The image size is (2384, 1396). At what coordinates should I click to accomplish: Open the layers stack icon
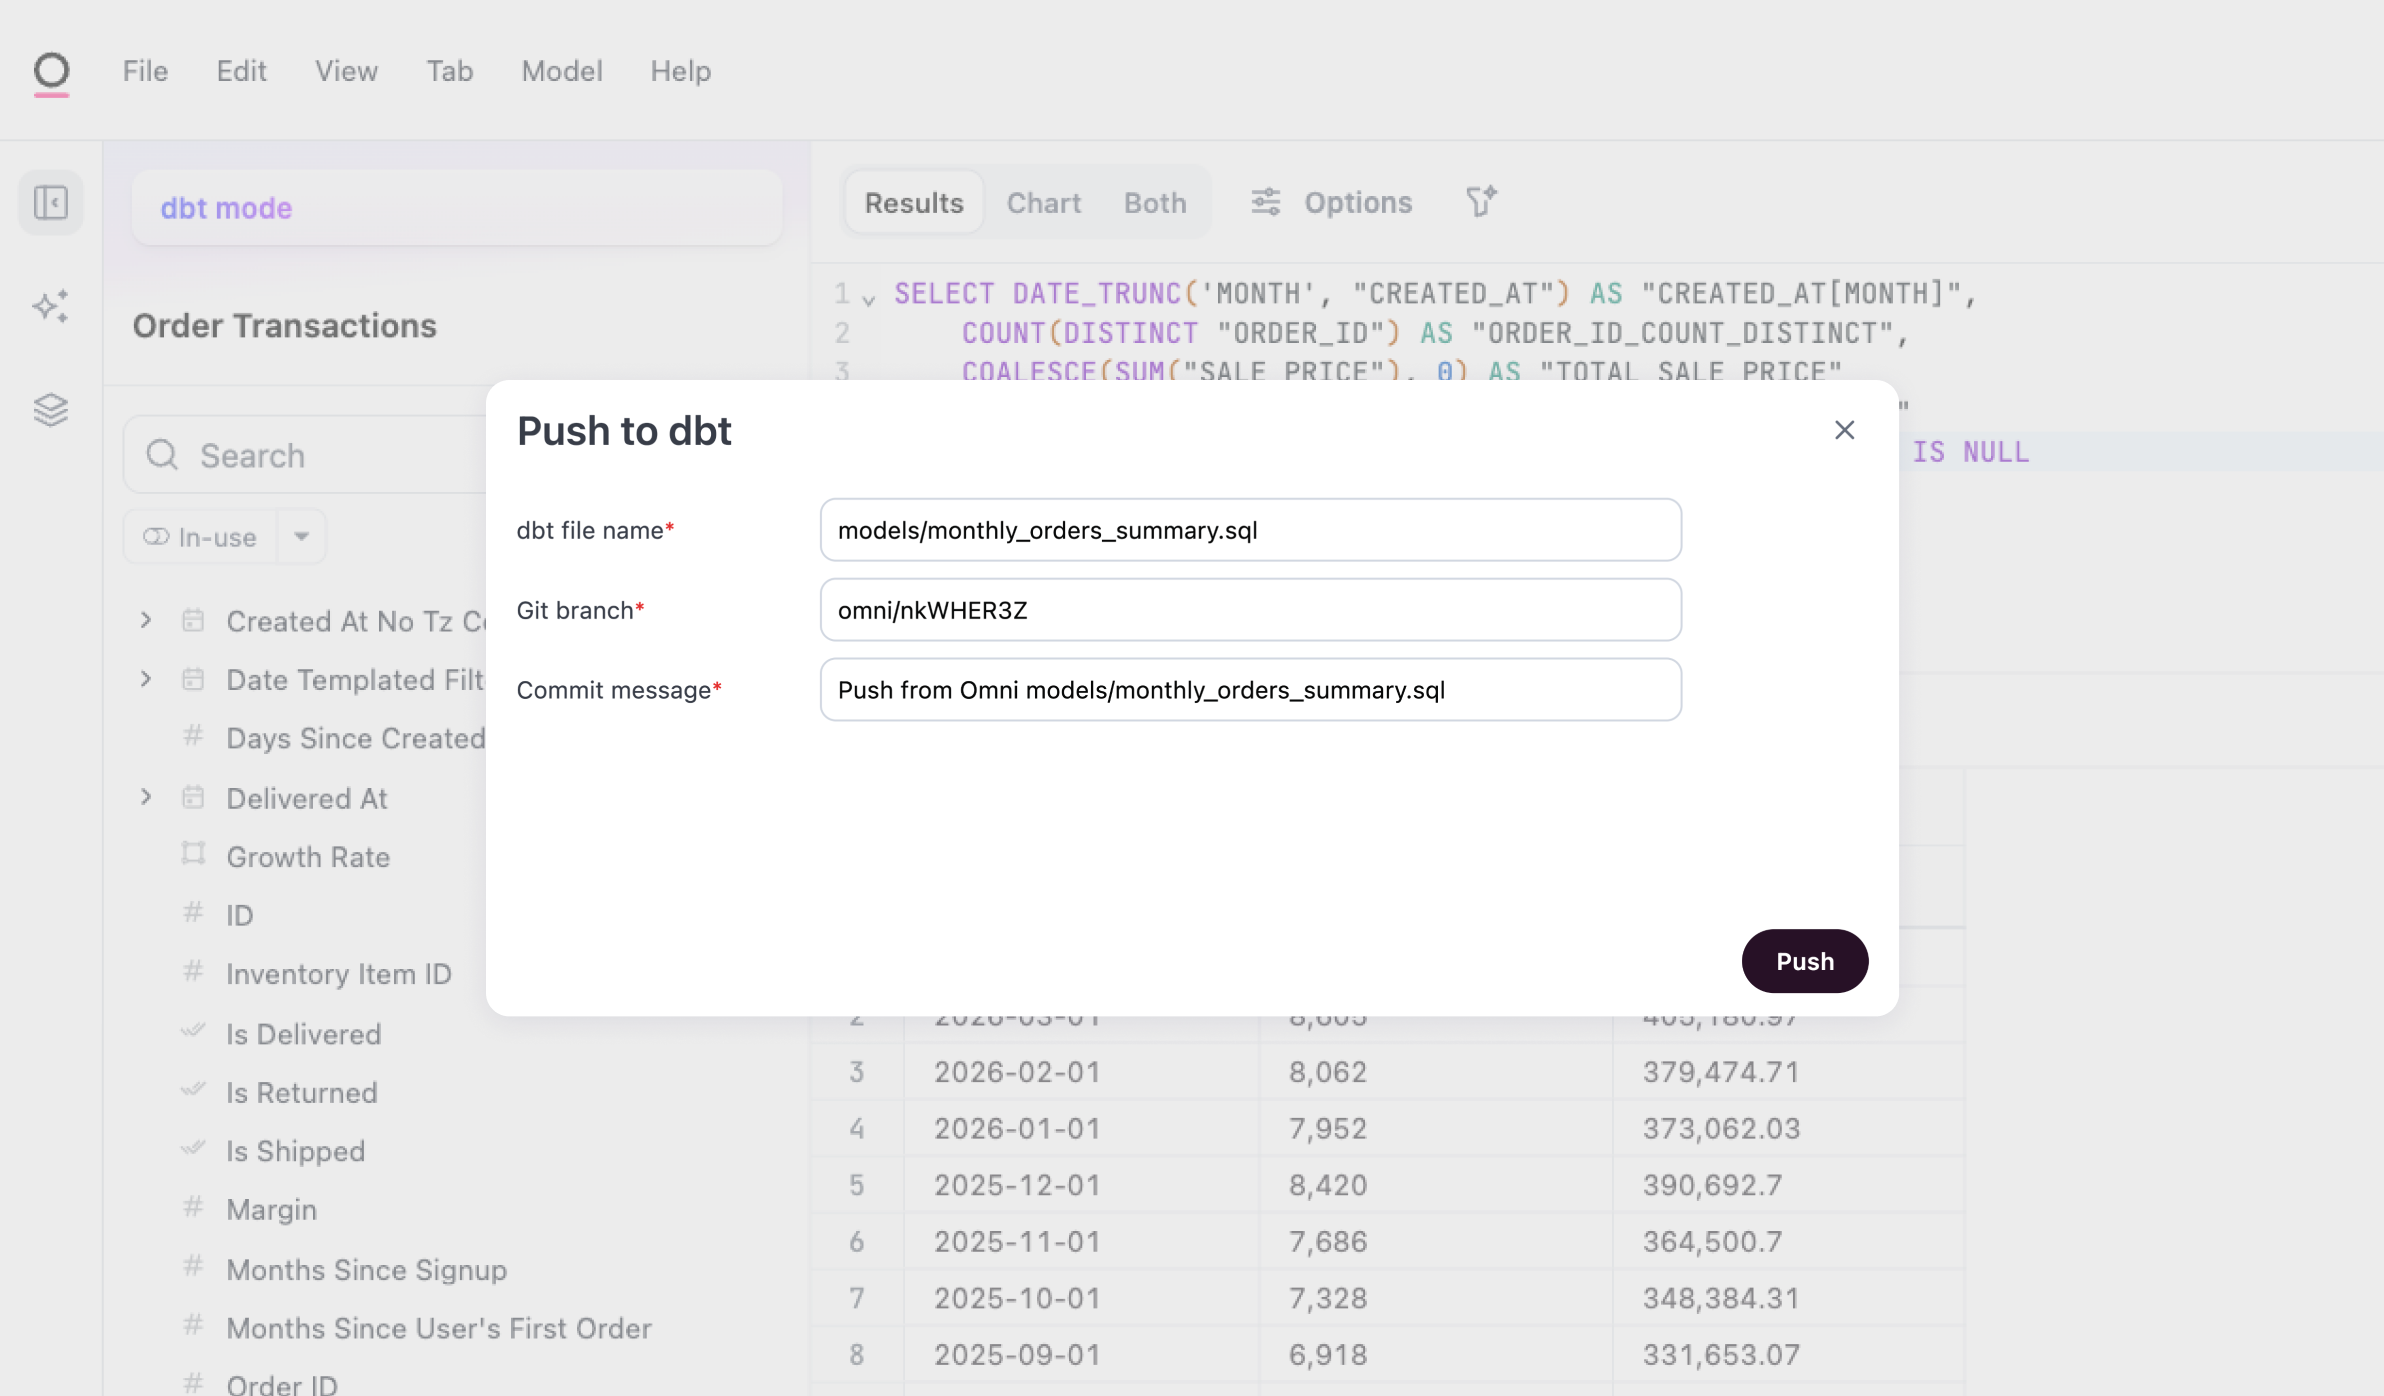[51, 409]
